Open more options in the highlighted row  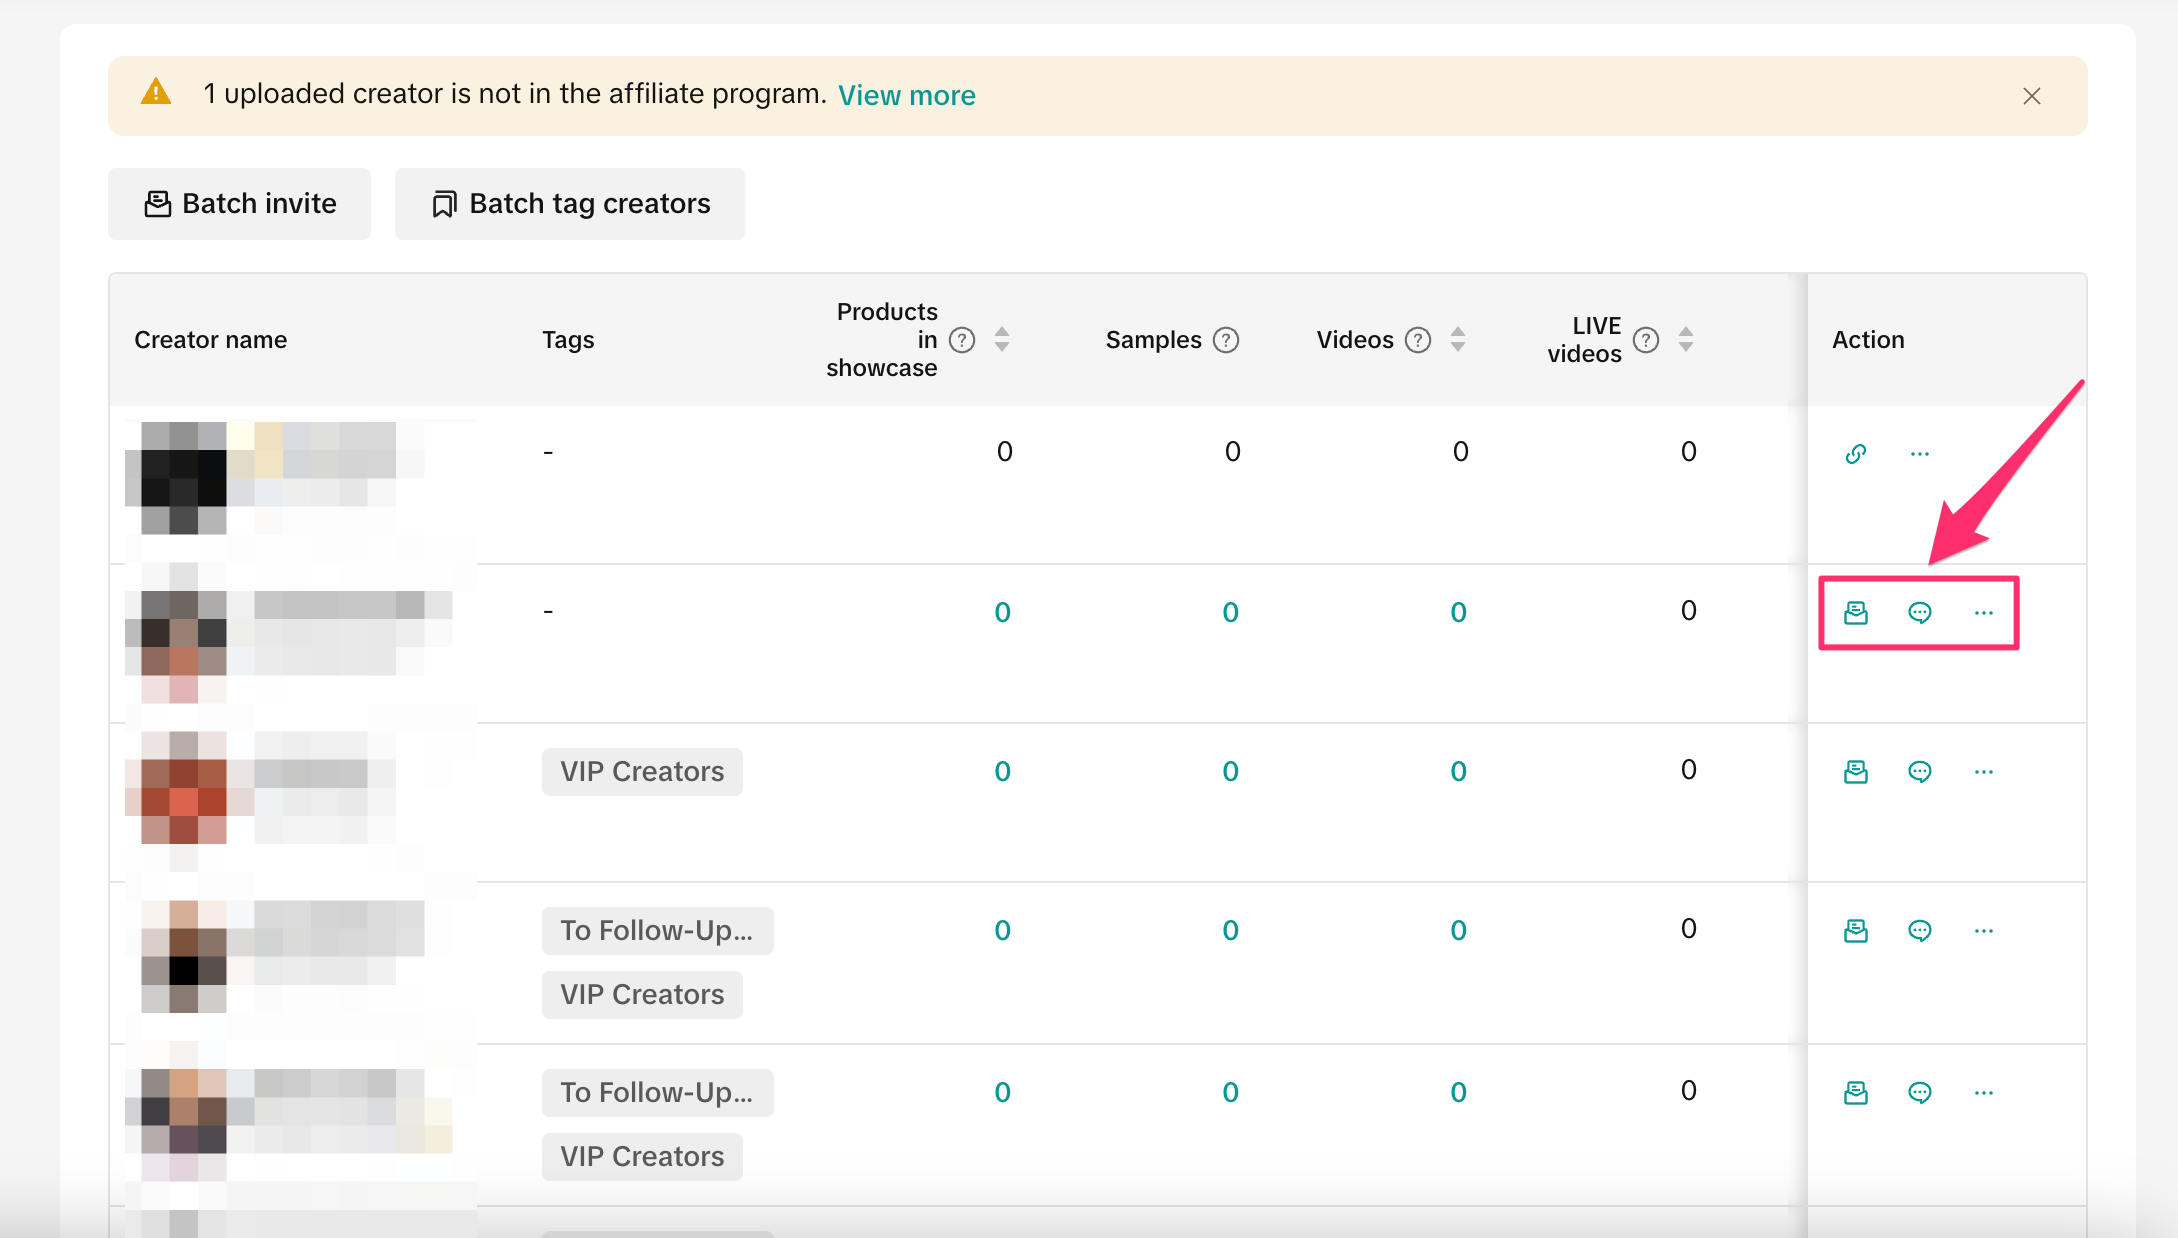tap(1983, 613)
